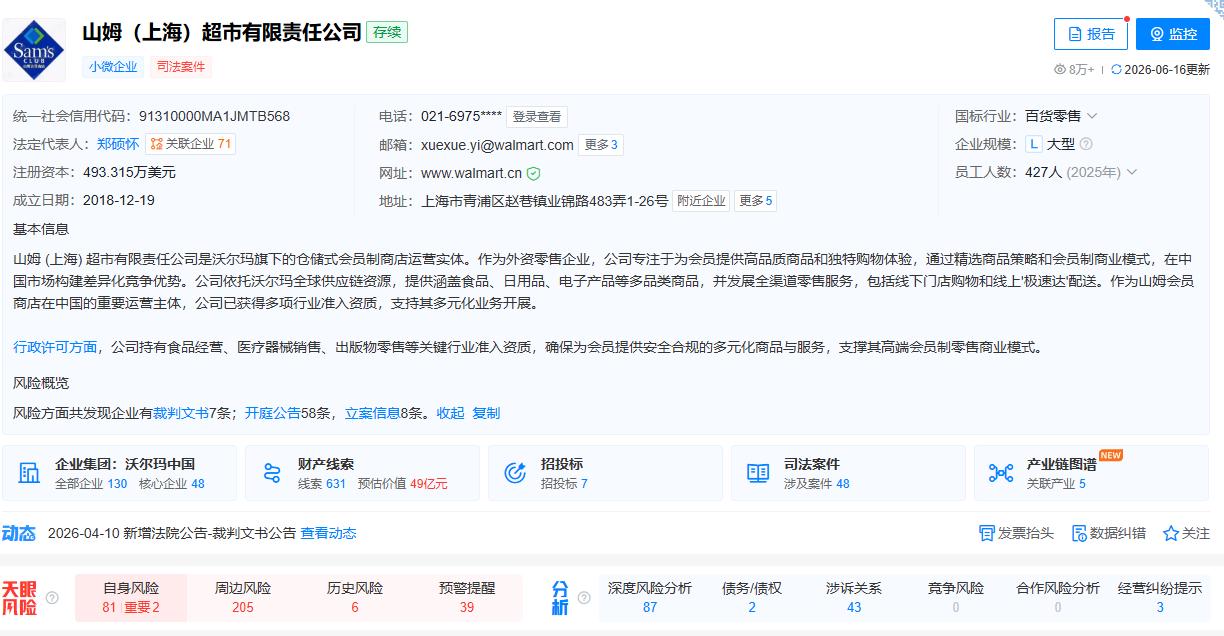Click the 数据纠错 data correction button

point(1109,533)
